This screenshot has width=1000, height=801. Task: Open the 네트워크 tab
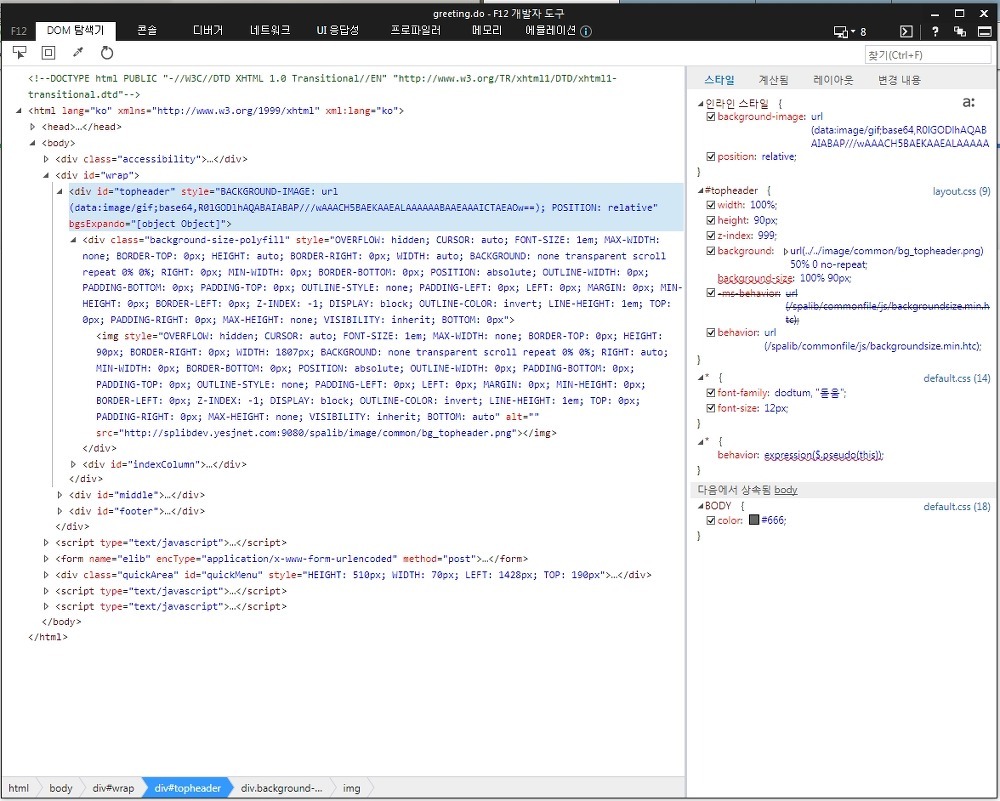point(270,30)
